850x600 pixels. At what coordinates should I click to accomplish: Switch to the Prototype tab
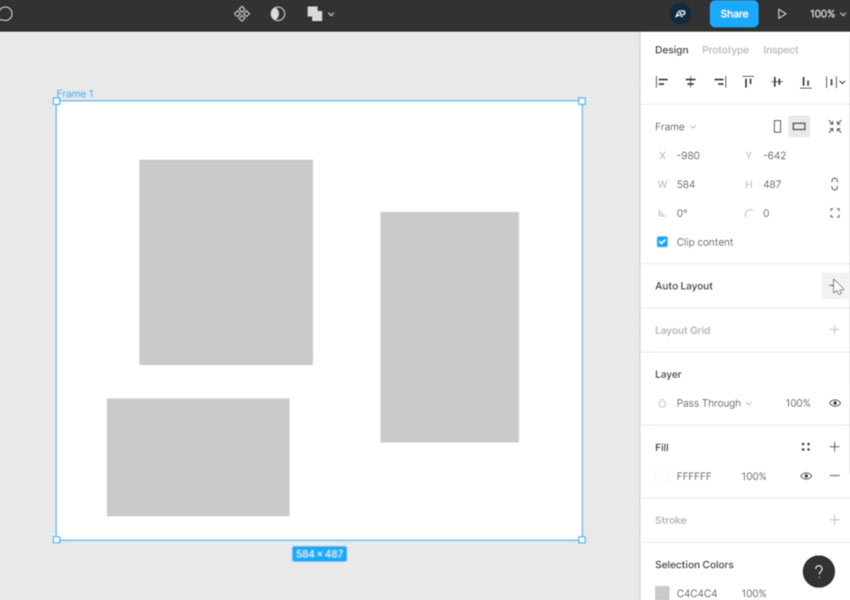pos(725,50)
